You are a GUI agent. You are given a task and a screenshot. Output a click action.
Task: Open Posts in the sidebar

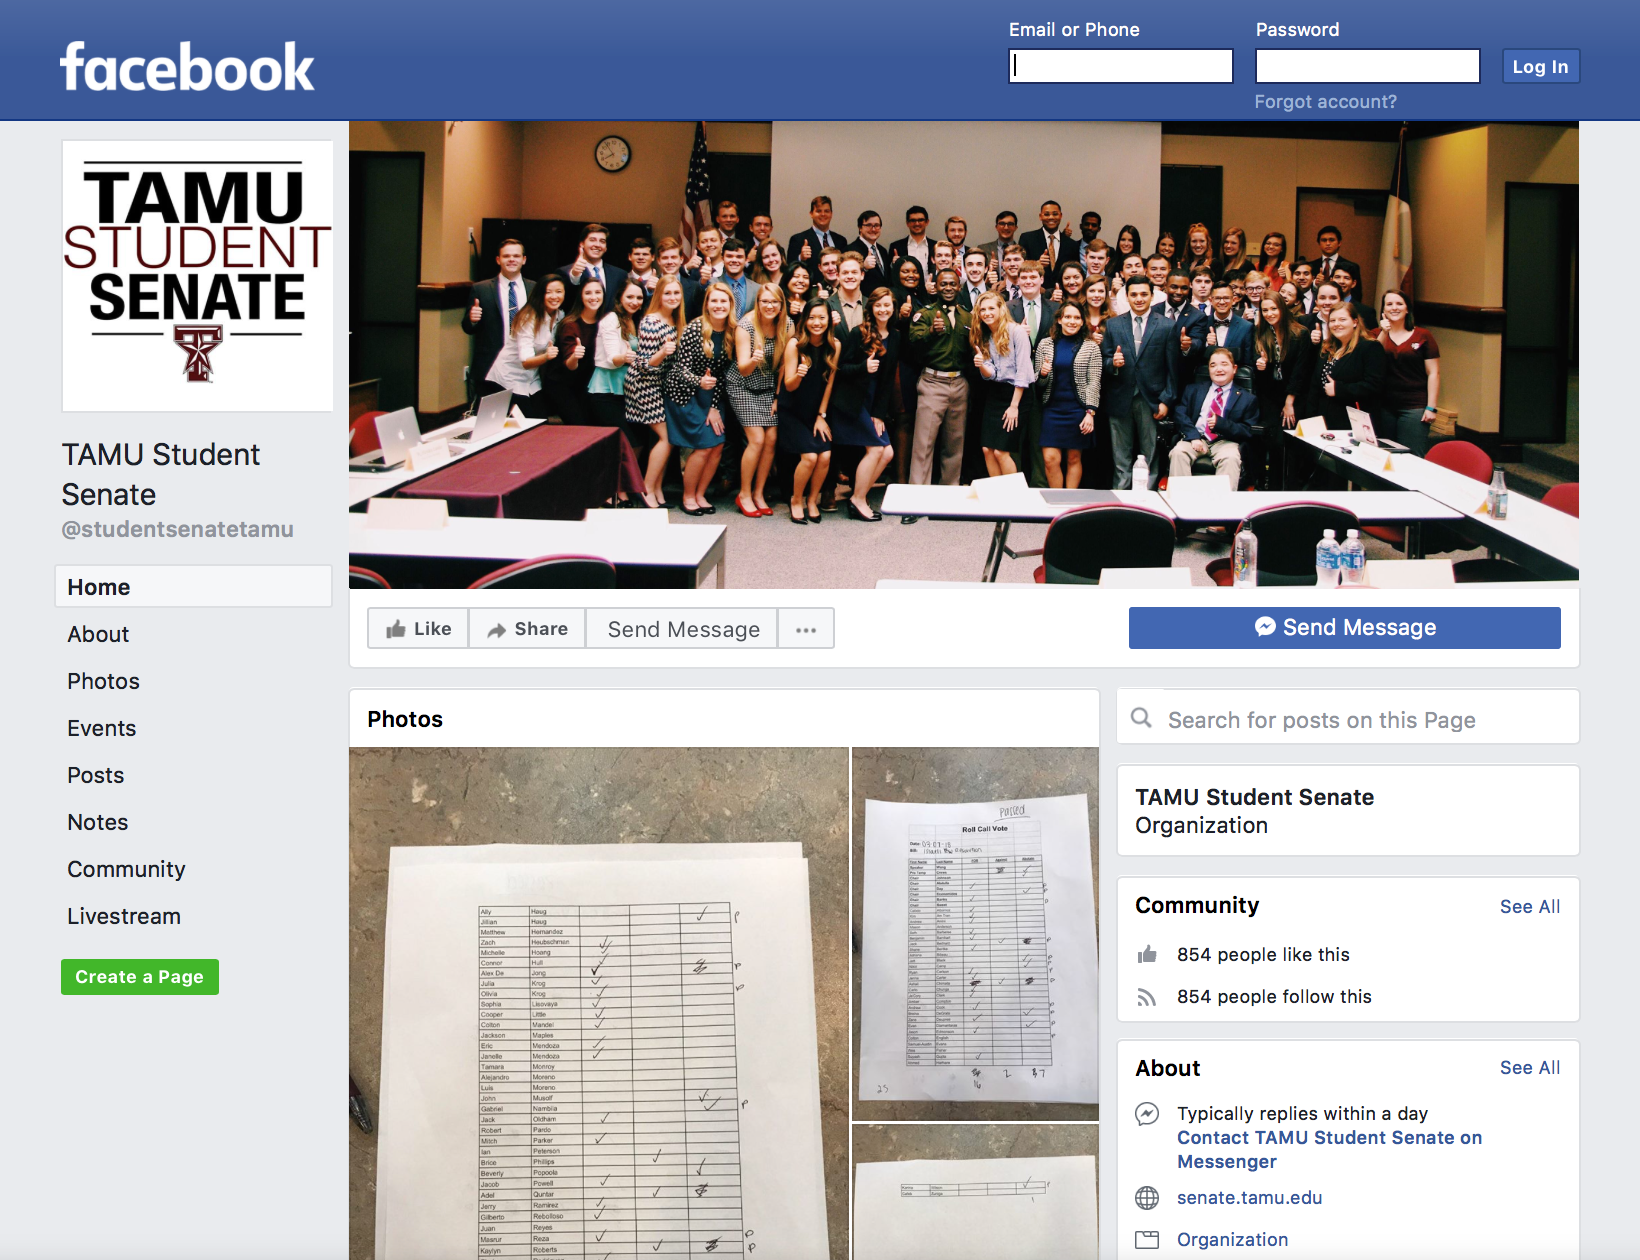coord(95,775)
